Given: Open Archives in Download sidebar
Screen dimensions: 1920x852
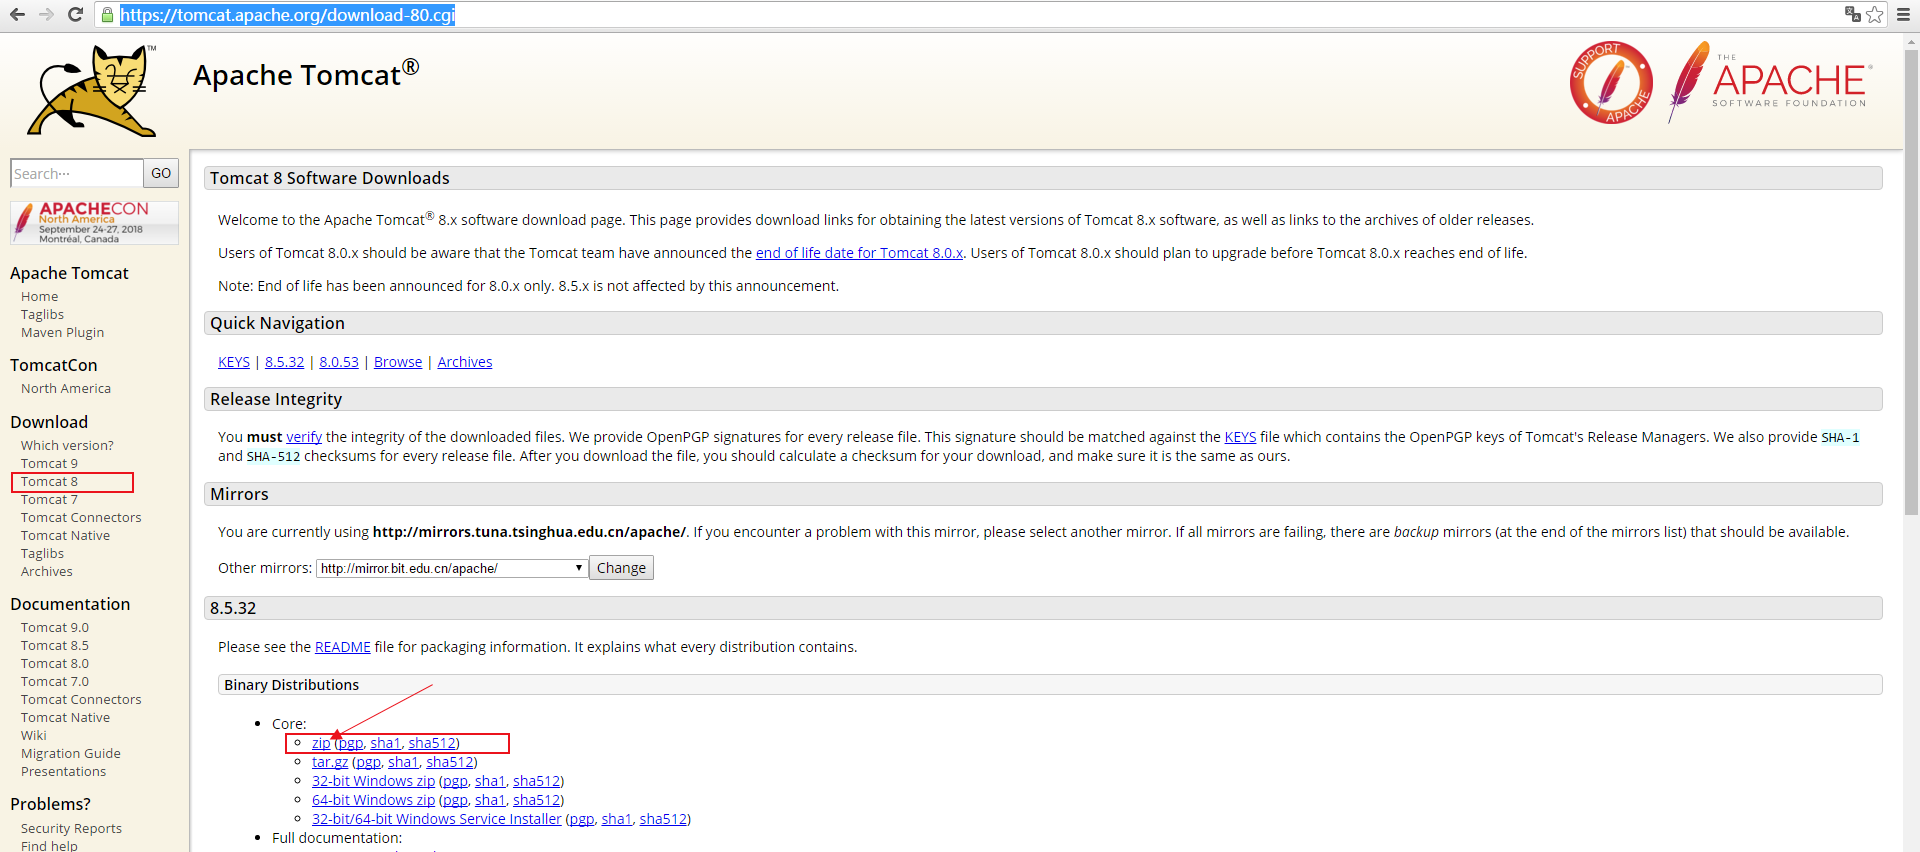Looking at the screenshot, I should point(46,571).
